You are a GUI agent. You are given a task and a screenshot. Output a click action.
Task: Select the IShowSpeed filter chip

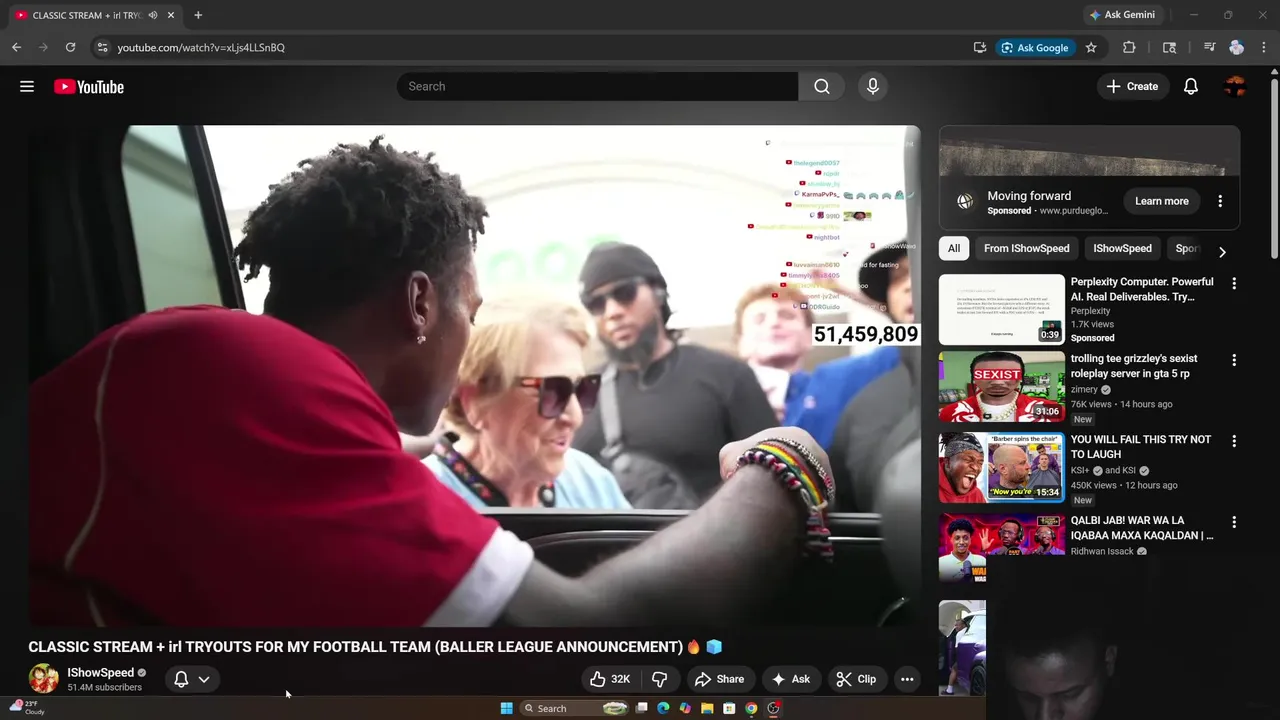[x=1122, y=249]
